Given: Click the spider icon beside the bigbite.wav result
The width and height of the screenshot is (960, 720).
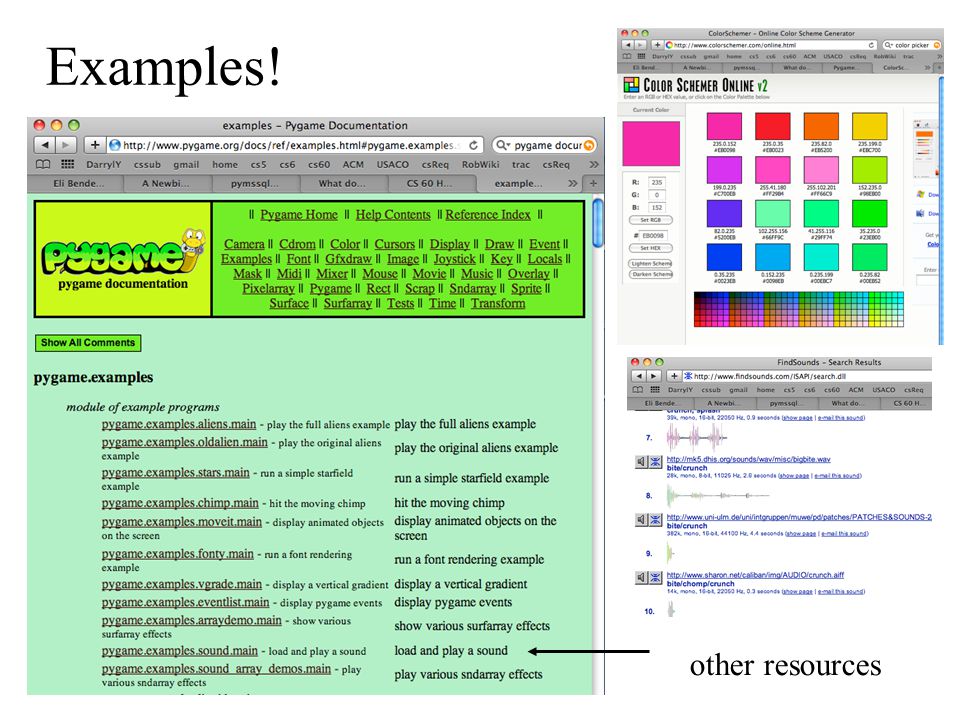Looking at the screenshot, I should point(655,462).
